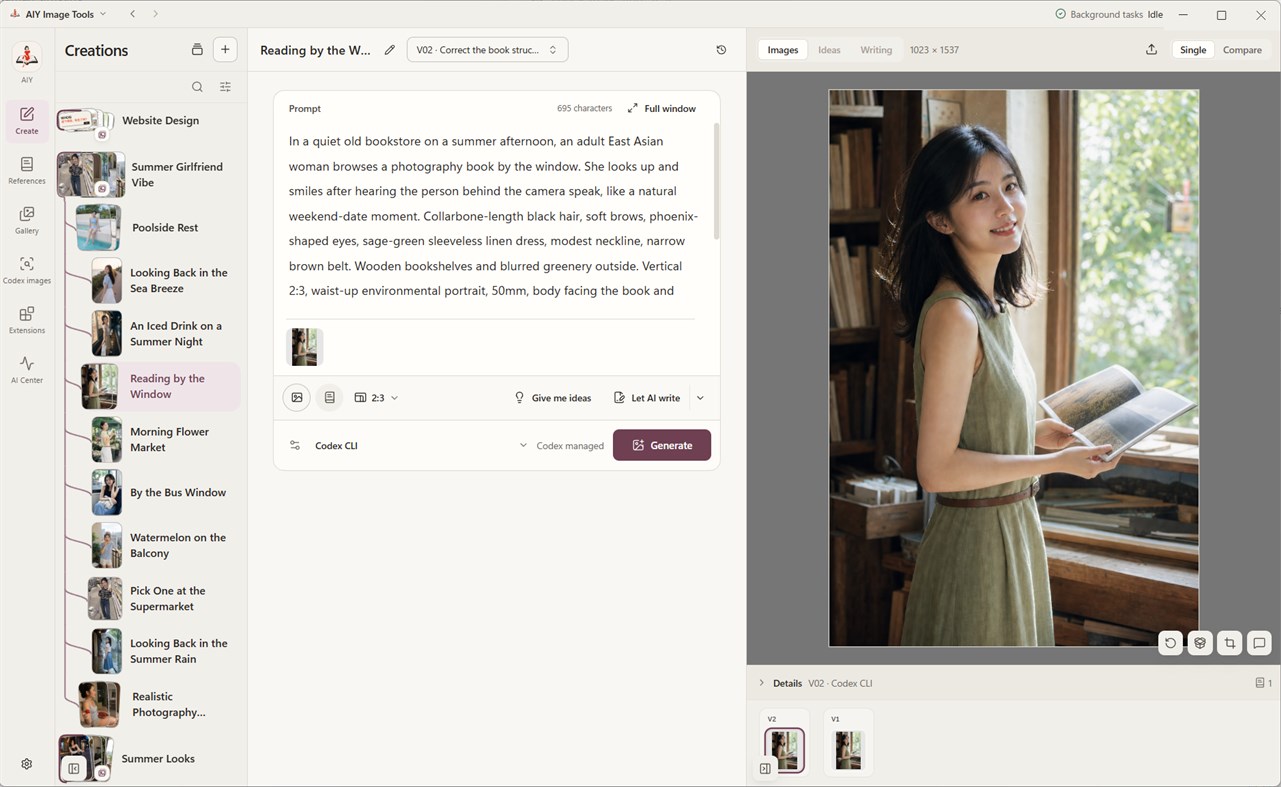
Task: Click into the prompt text field
Action: (495, 216)
